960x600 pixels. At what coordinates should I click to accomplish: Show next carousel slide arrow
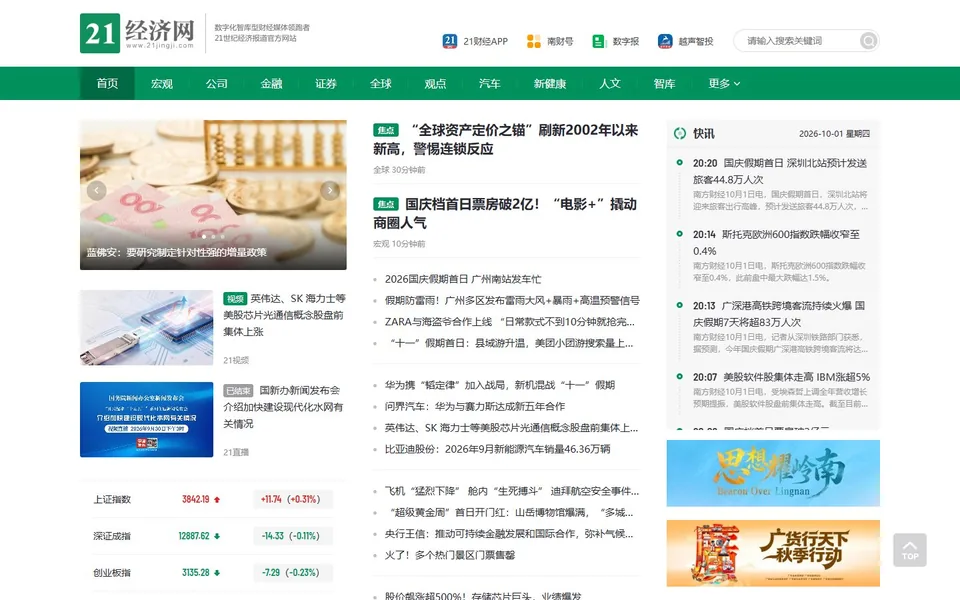tap(330, 190)
